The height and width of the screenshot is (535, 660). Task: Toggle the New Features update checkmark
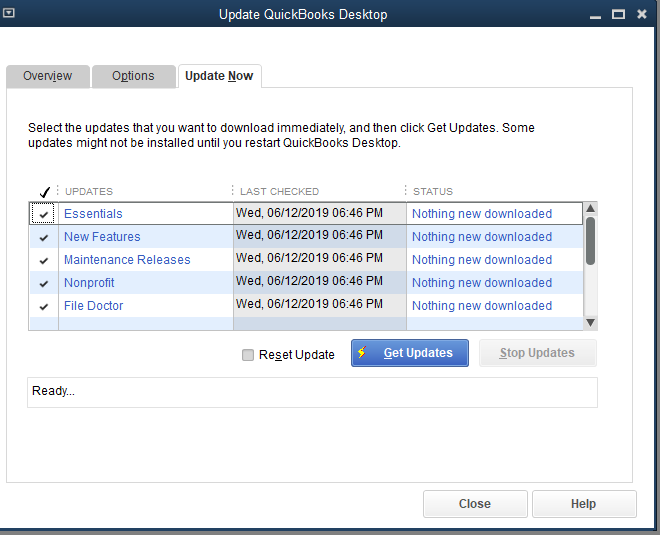pyautogui.click(x=43, y=237)
